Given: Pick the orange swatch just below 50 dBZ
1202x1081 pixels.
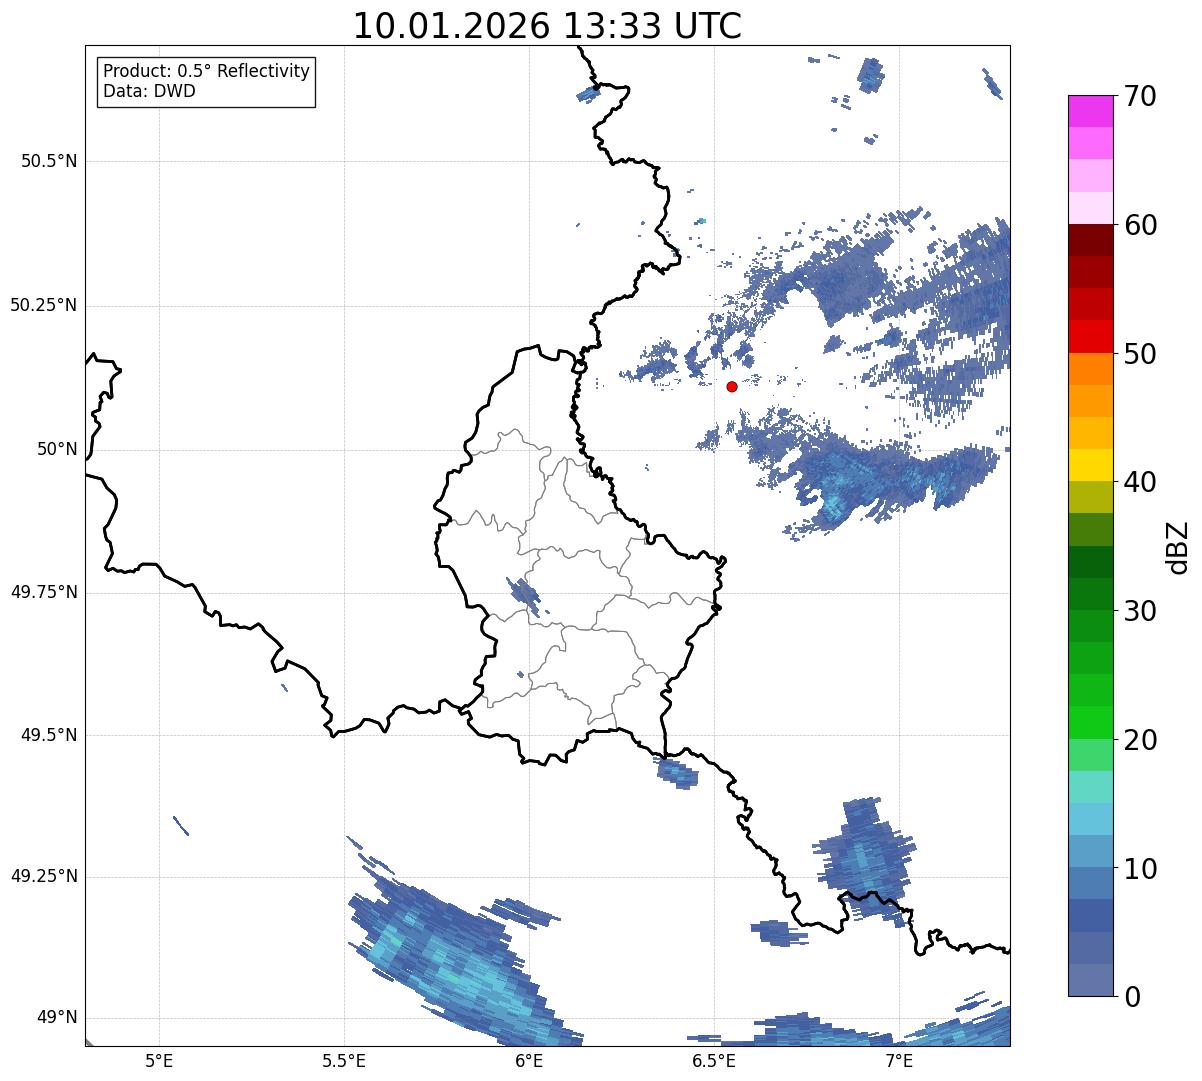Looking at the screenshot, I should tap(1090, 369).
